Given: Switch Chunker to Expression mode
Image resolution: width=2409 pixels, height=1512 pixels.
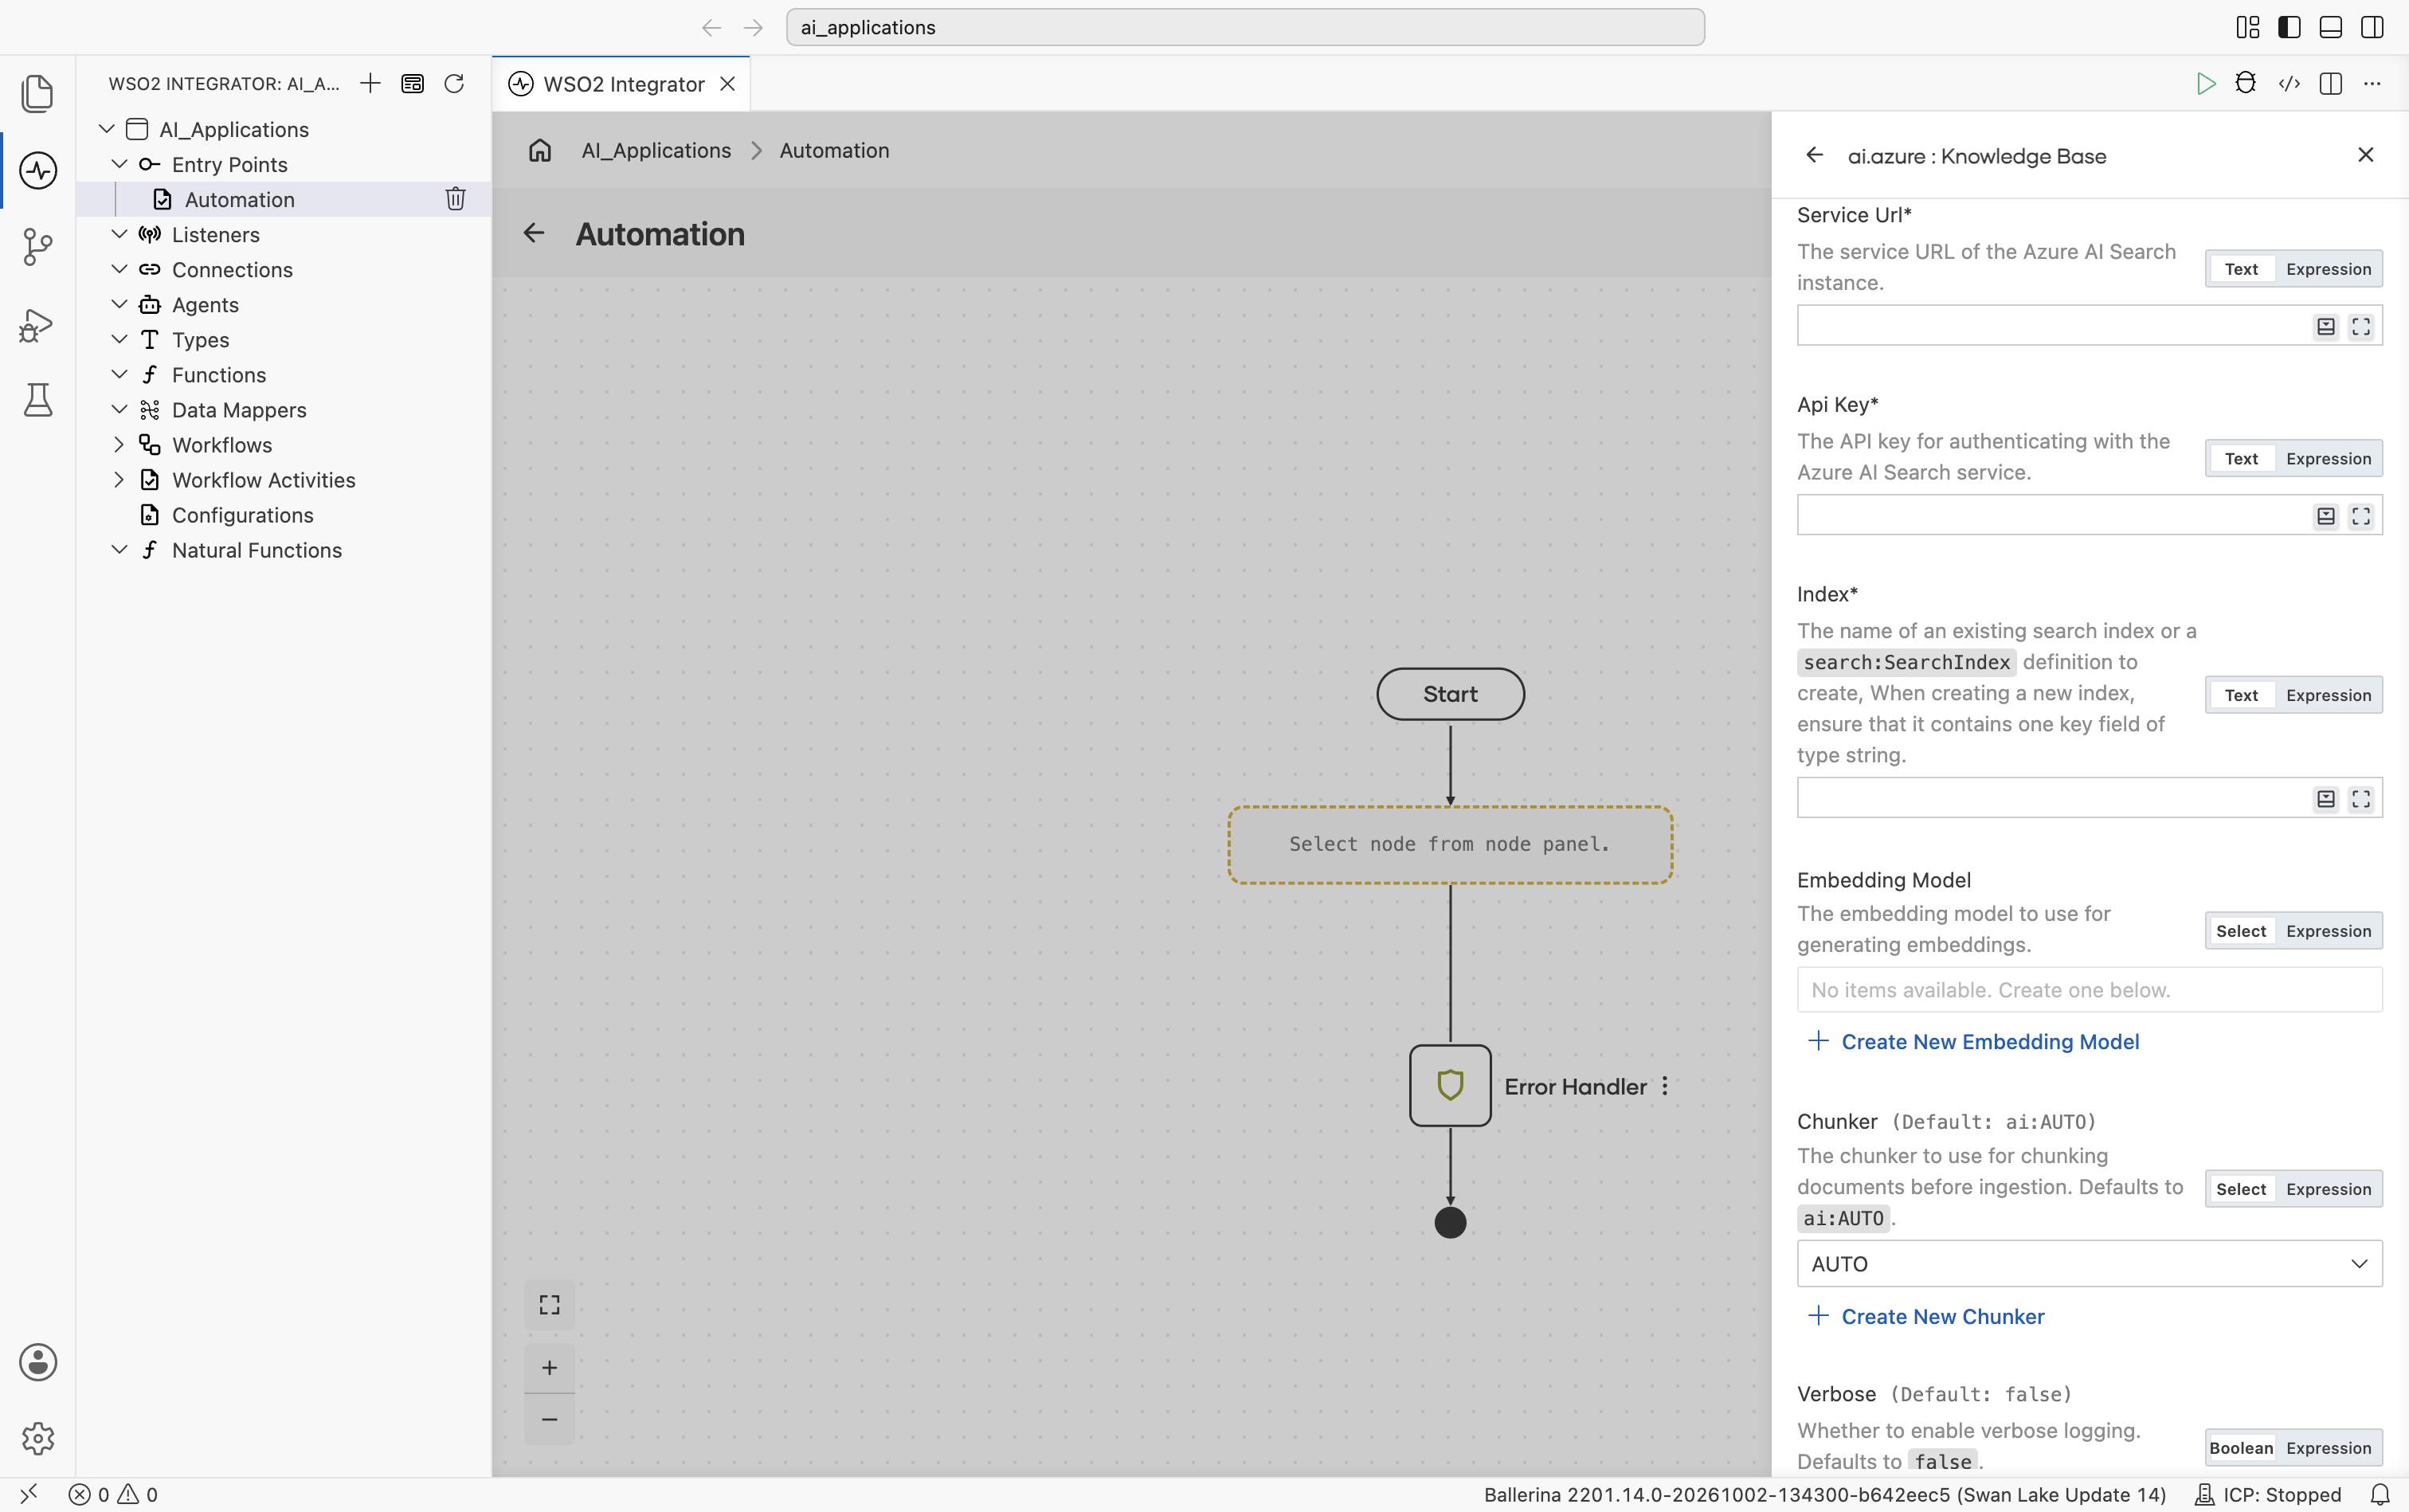Looking at the screenshot, I should click(x=2328, y=1189).
